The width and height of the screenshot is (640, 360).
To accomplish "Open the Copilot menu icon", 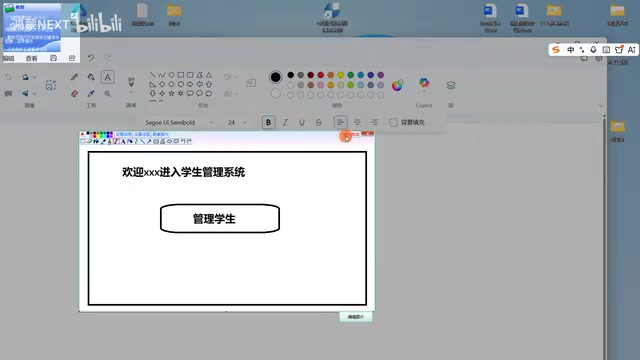I will click(x=424, y=83).
